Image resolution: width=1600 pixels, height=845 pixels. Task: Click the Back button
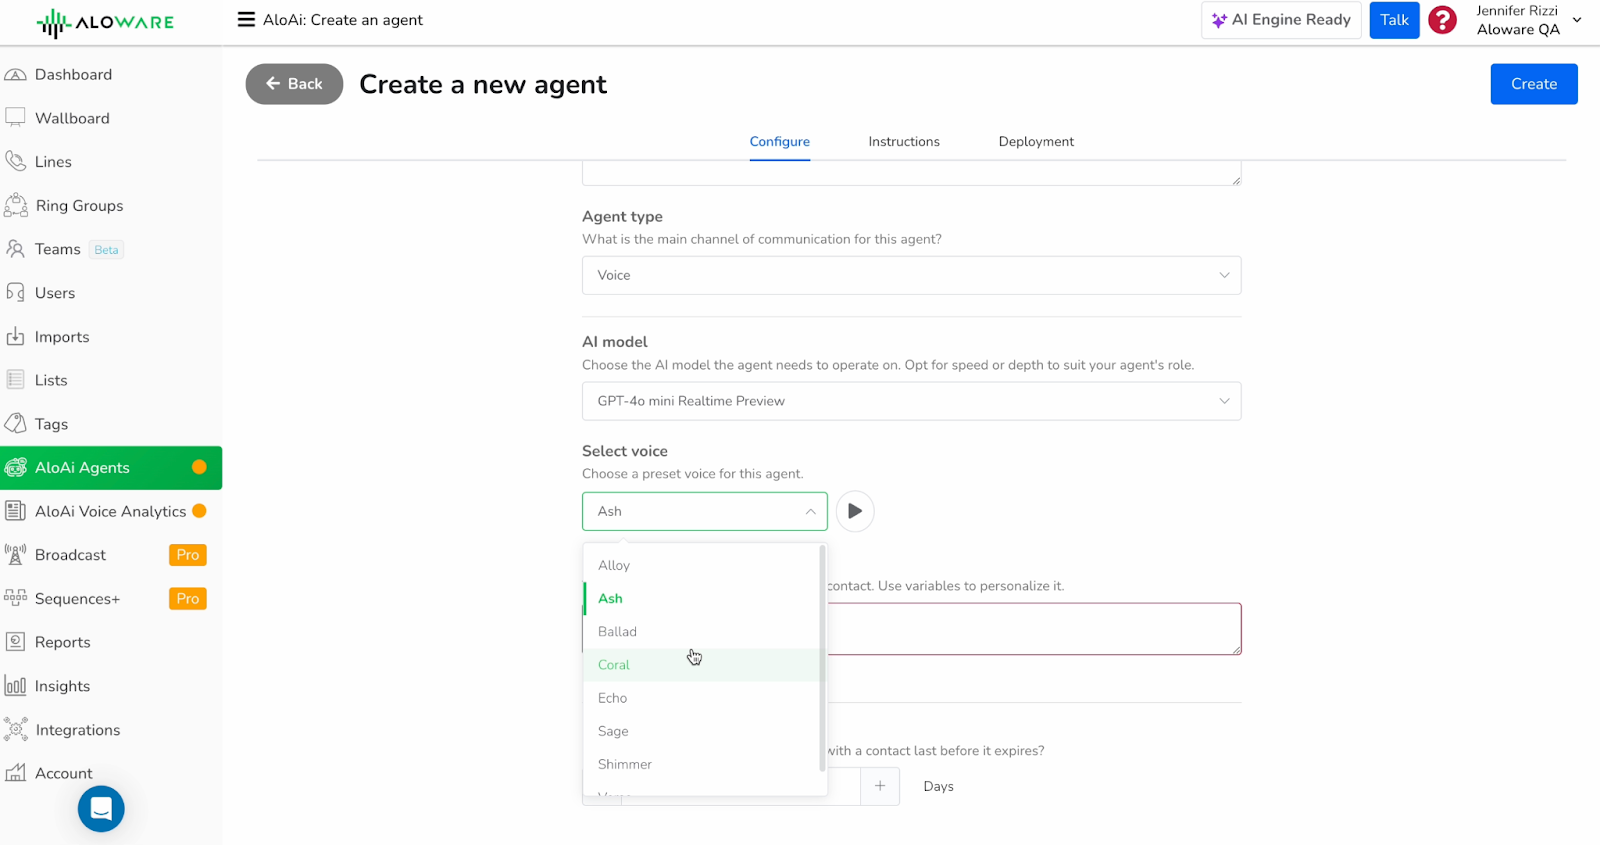click(294, 84)
